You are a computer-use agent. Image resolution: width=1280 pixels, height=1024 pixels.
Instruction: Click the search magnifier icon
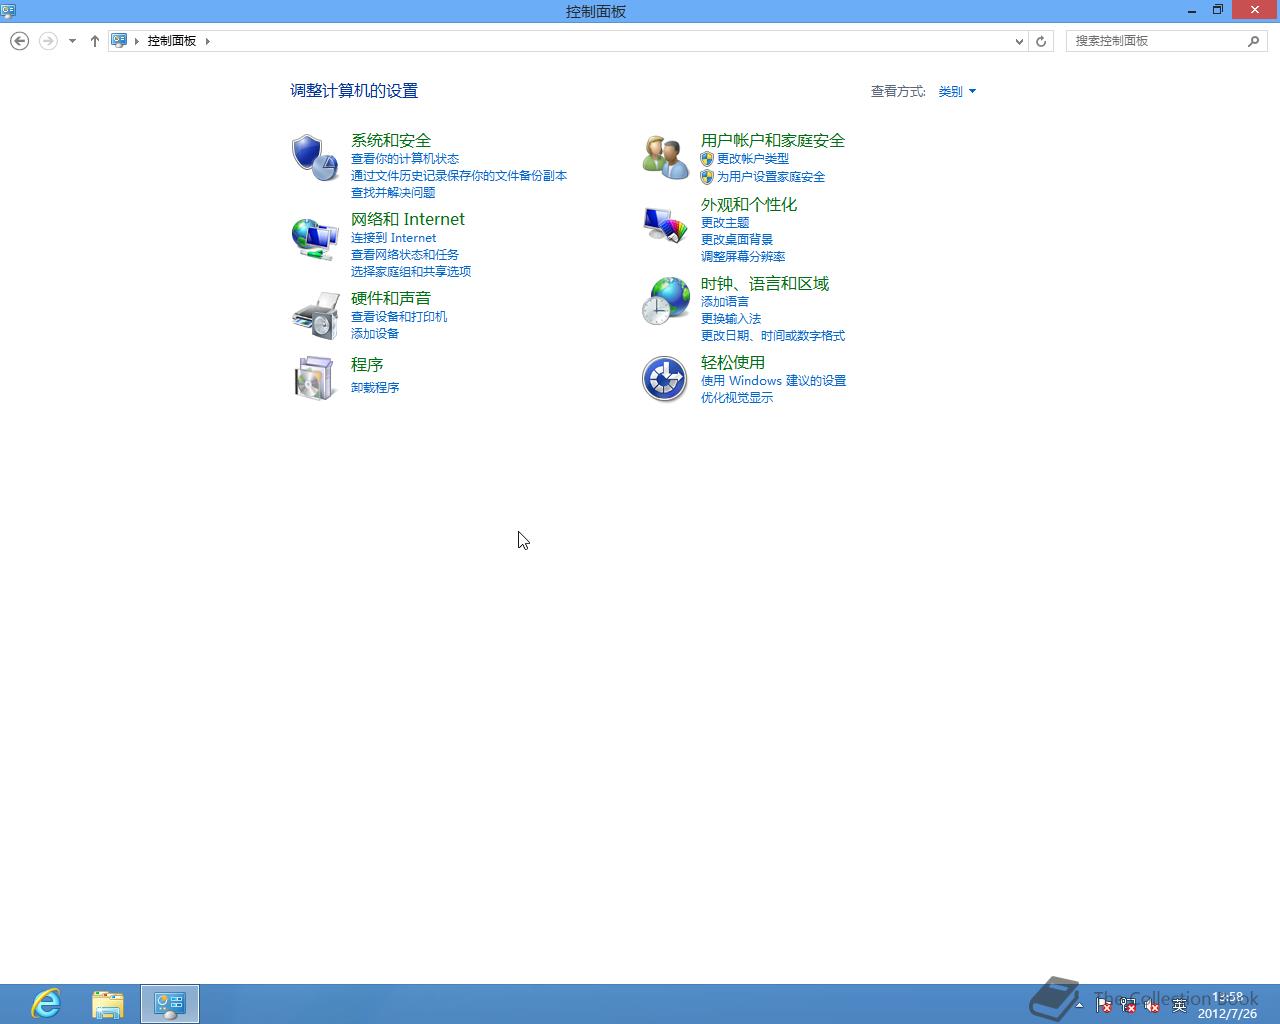(x=1254, y=41)
